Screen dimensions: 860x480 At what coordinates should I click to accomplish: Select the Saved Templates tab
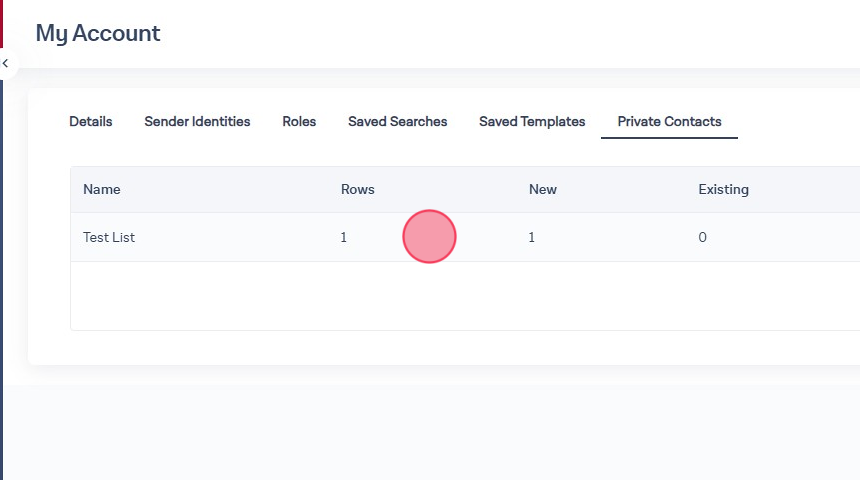532,122
